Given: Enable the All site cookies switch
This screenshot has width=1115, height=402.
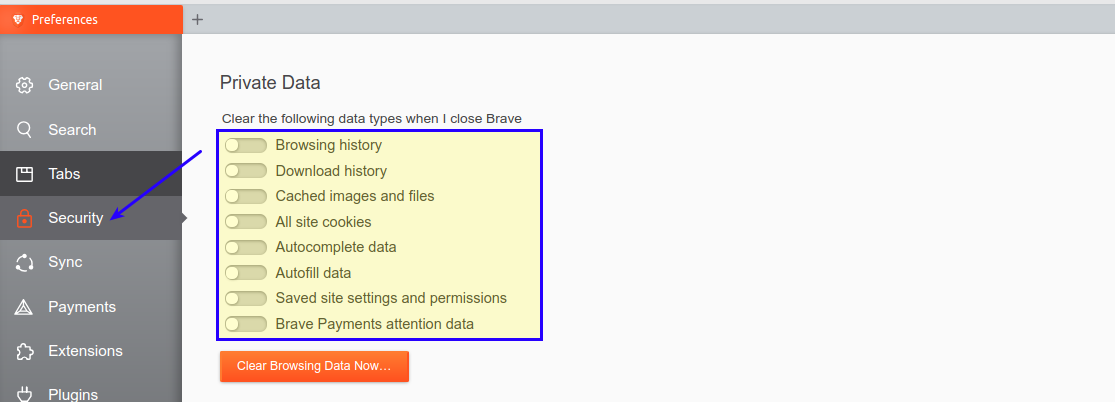Looking at the screenshot, I should click(245, 222).
